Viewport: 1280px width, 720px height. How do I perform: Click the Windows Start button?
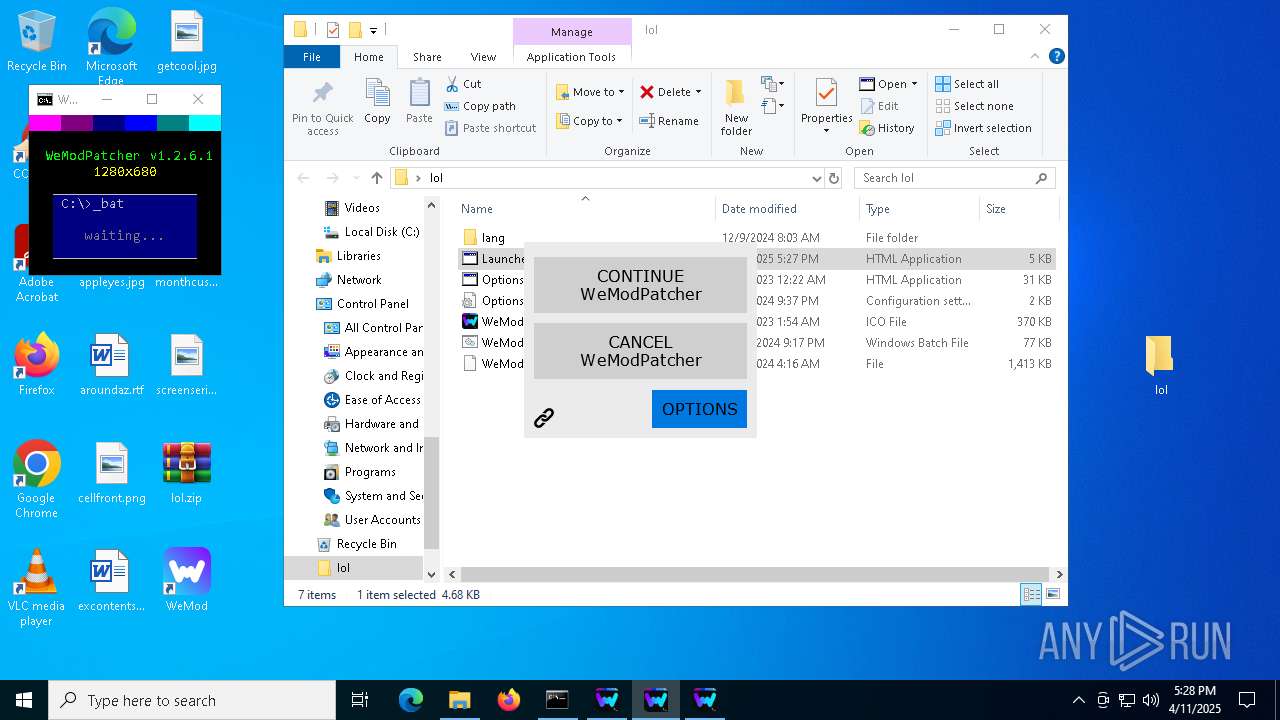24,700
